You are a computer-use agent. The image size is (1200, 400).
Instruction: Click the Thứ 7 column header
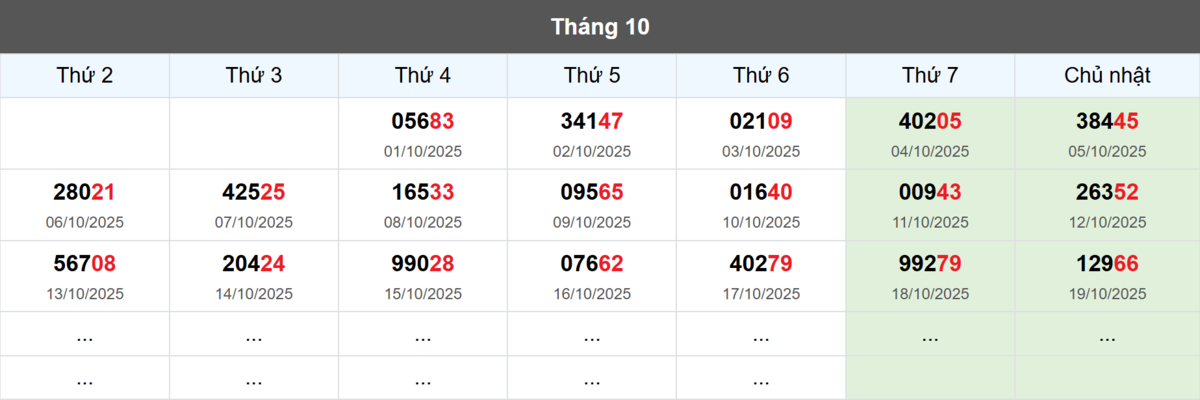930,75
